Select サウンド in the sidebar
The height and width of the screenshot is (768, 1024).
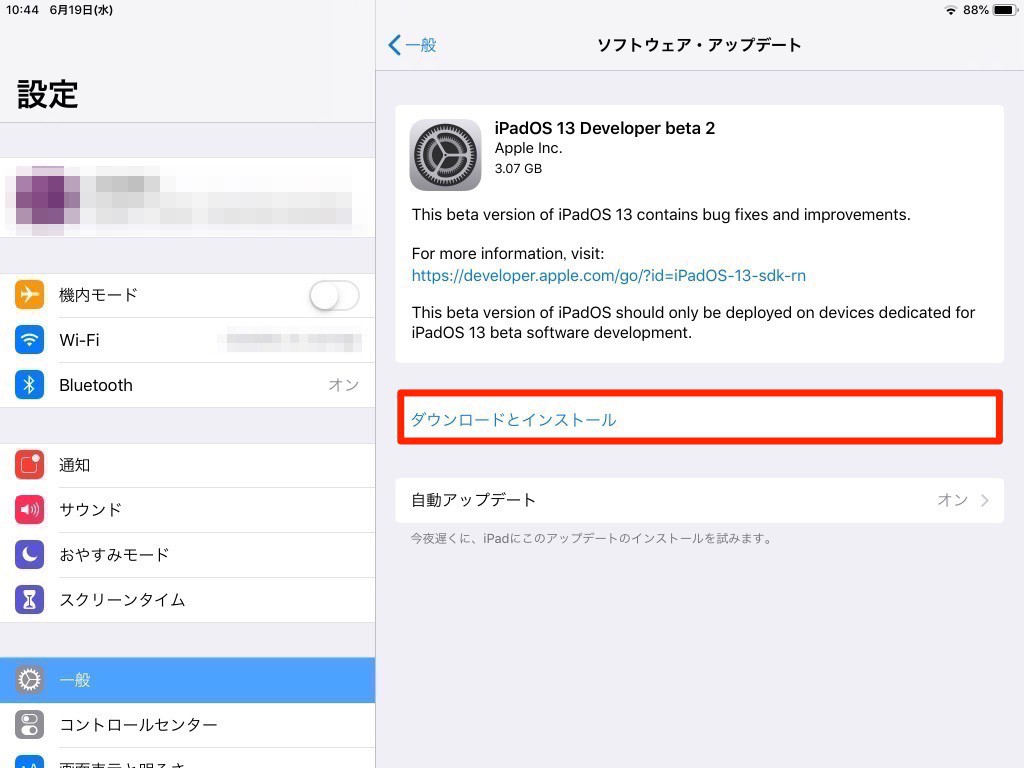[x=187, y=509]
